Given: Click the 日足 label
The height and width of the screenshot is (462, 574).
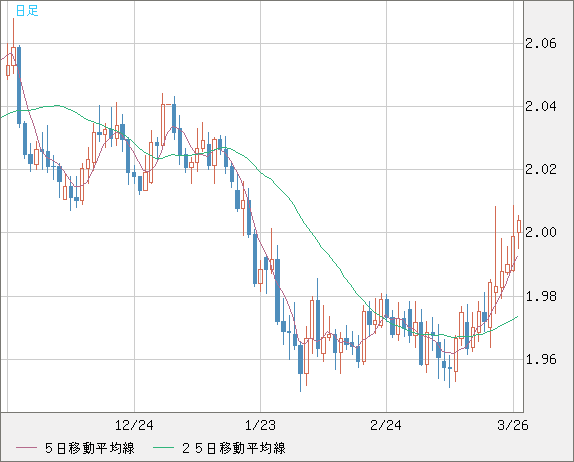Looking at the screenshot, I should coord(27,11).
